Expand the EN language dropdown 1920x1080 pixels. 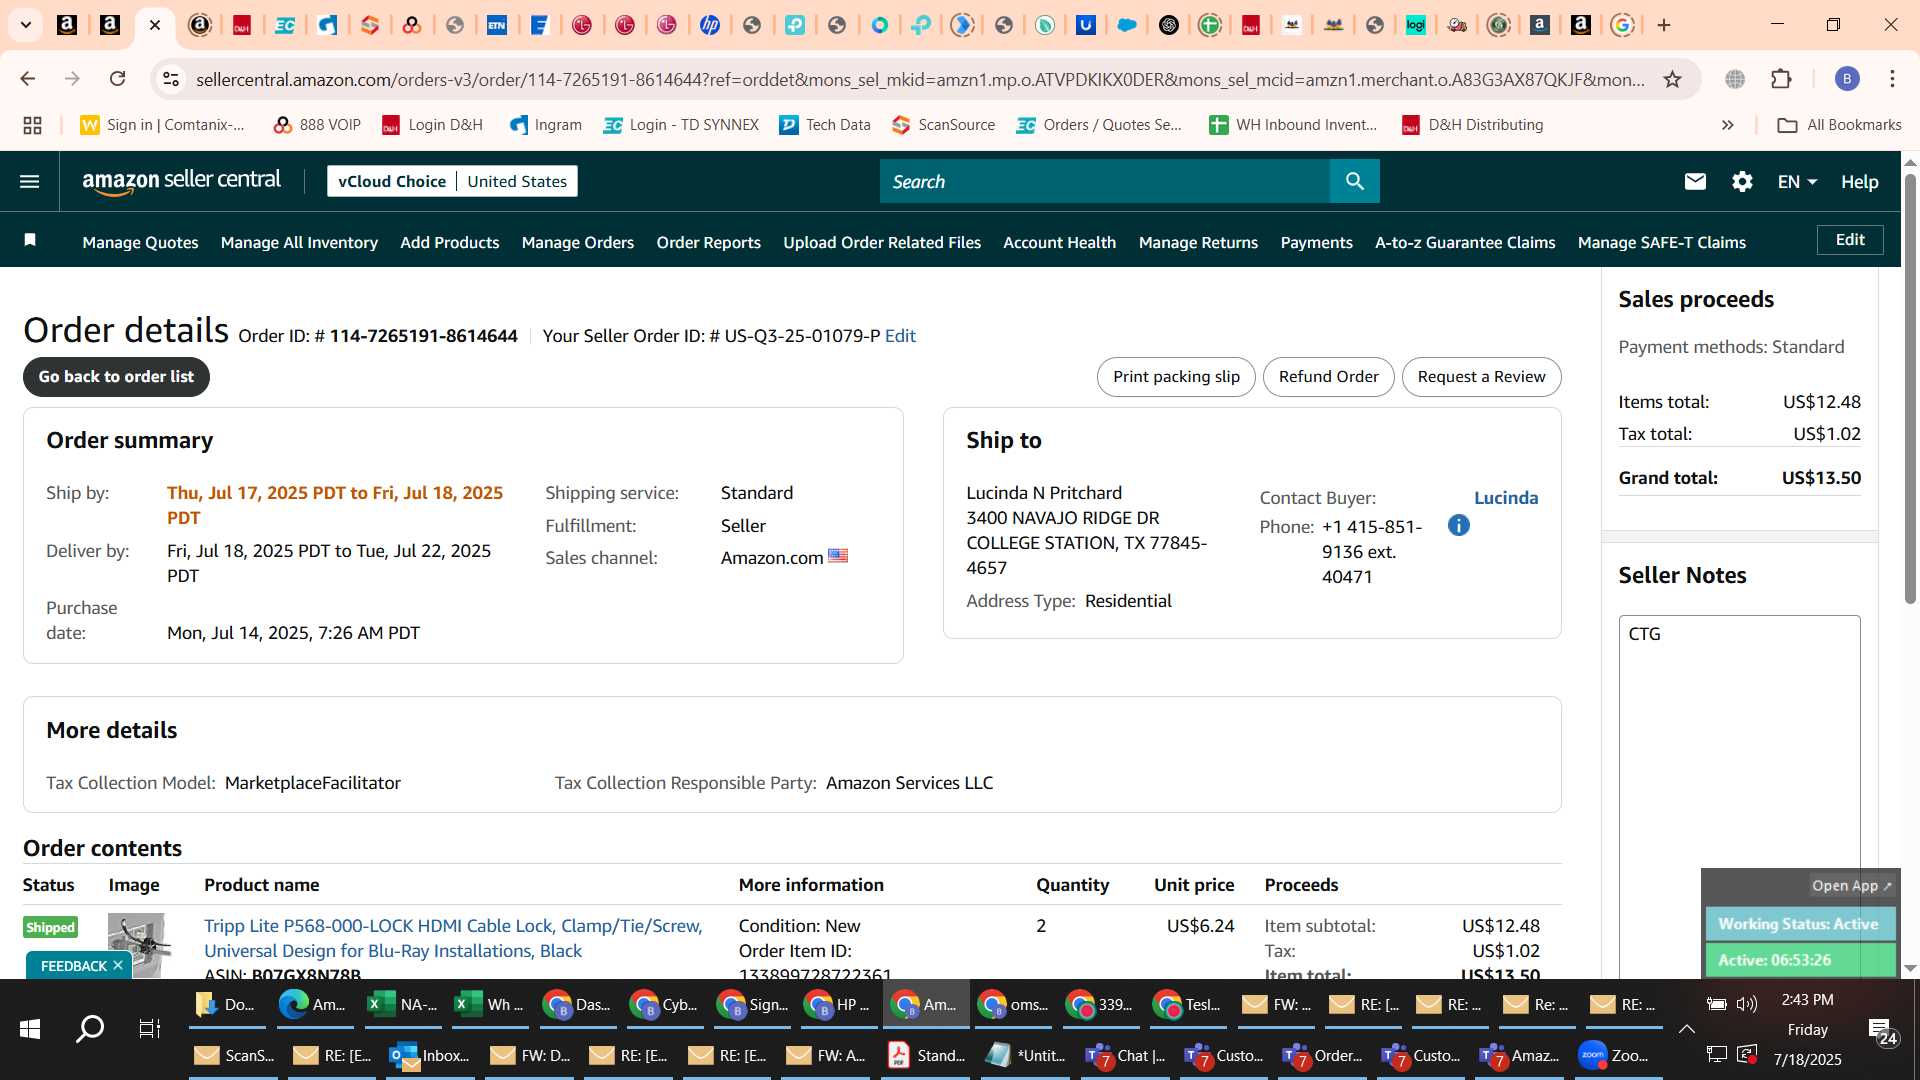pyautogui.click(x=1797, y=182)
